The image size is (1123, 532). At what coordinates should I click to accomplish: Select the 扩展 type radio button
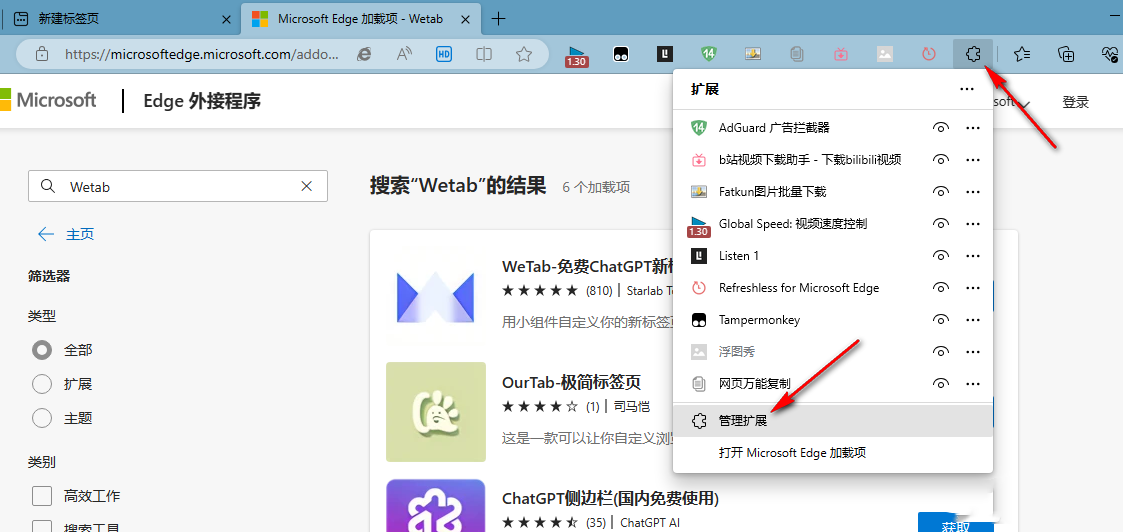(42, 384)
